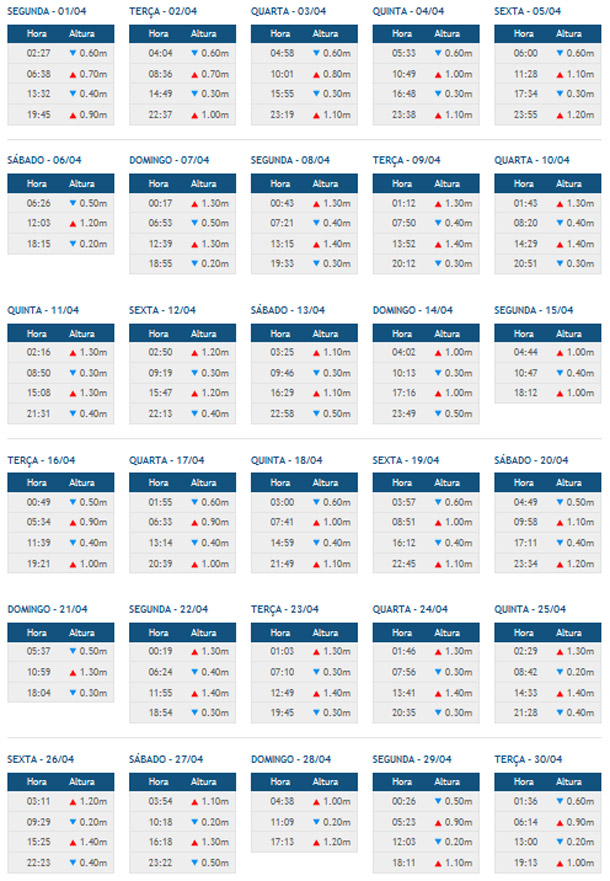Select the blue arrow at 16:12 on Sexta 19/04
The image size is (610, 881).
(437, 543)
